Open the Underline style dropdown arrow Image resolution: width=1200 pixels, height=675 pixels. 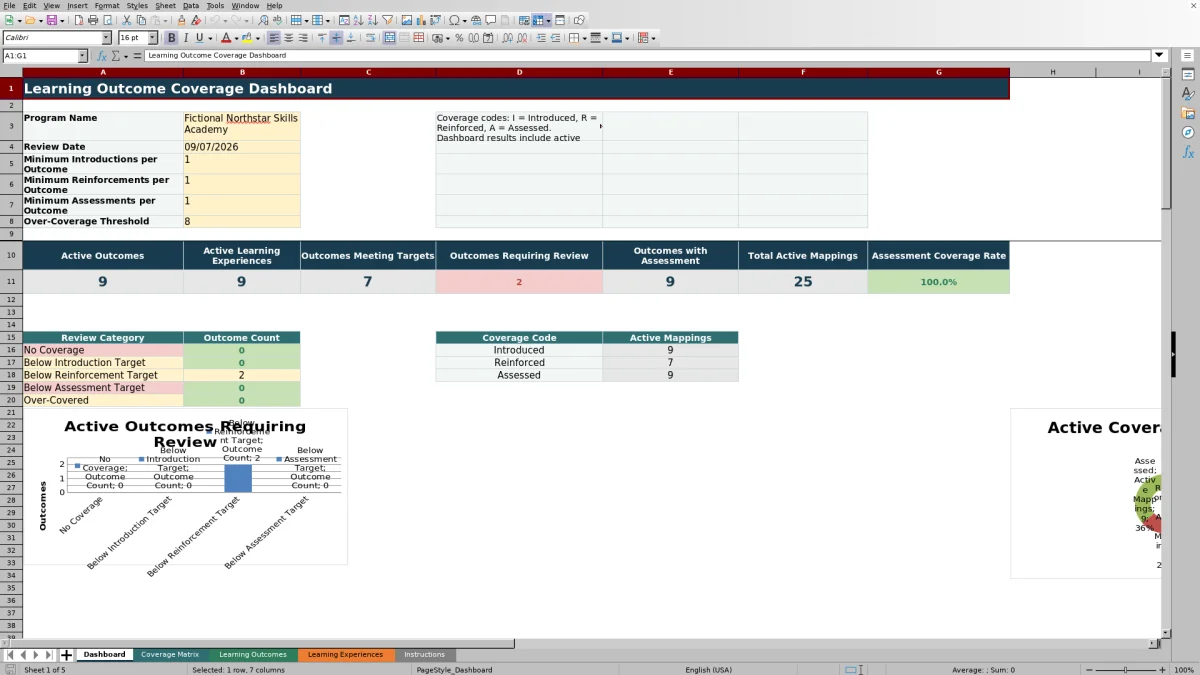tap(210, 38)
